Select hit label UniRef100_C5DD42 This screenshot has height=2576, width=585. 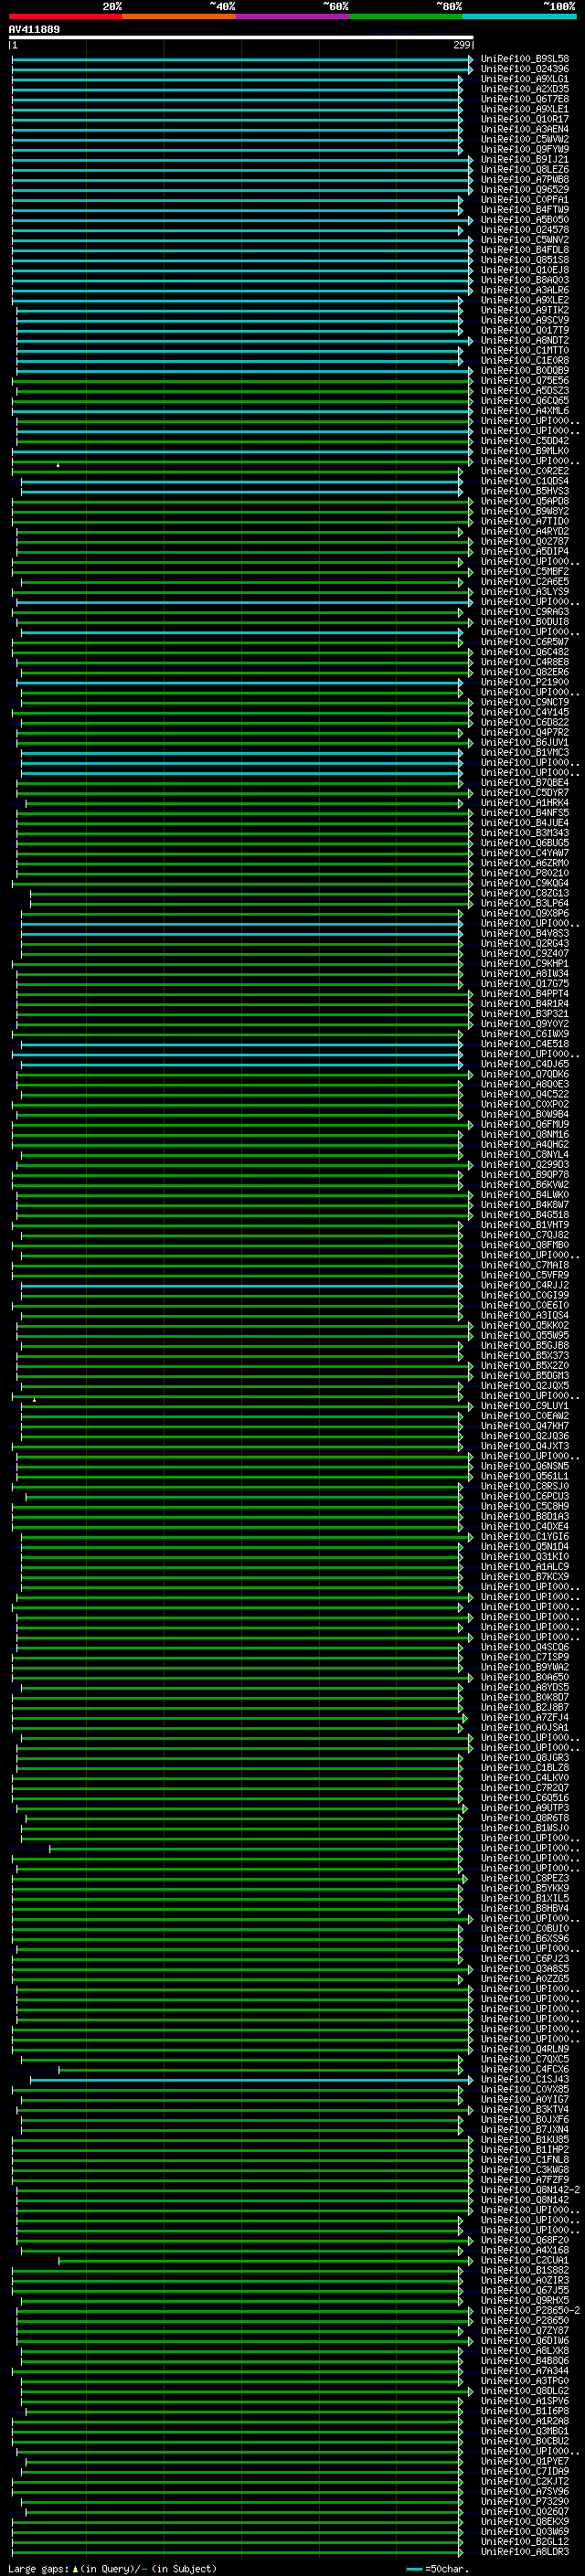(525, 441)
